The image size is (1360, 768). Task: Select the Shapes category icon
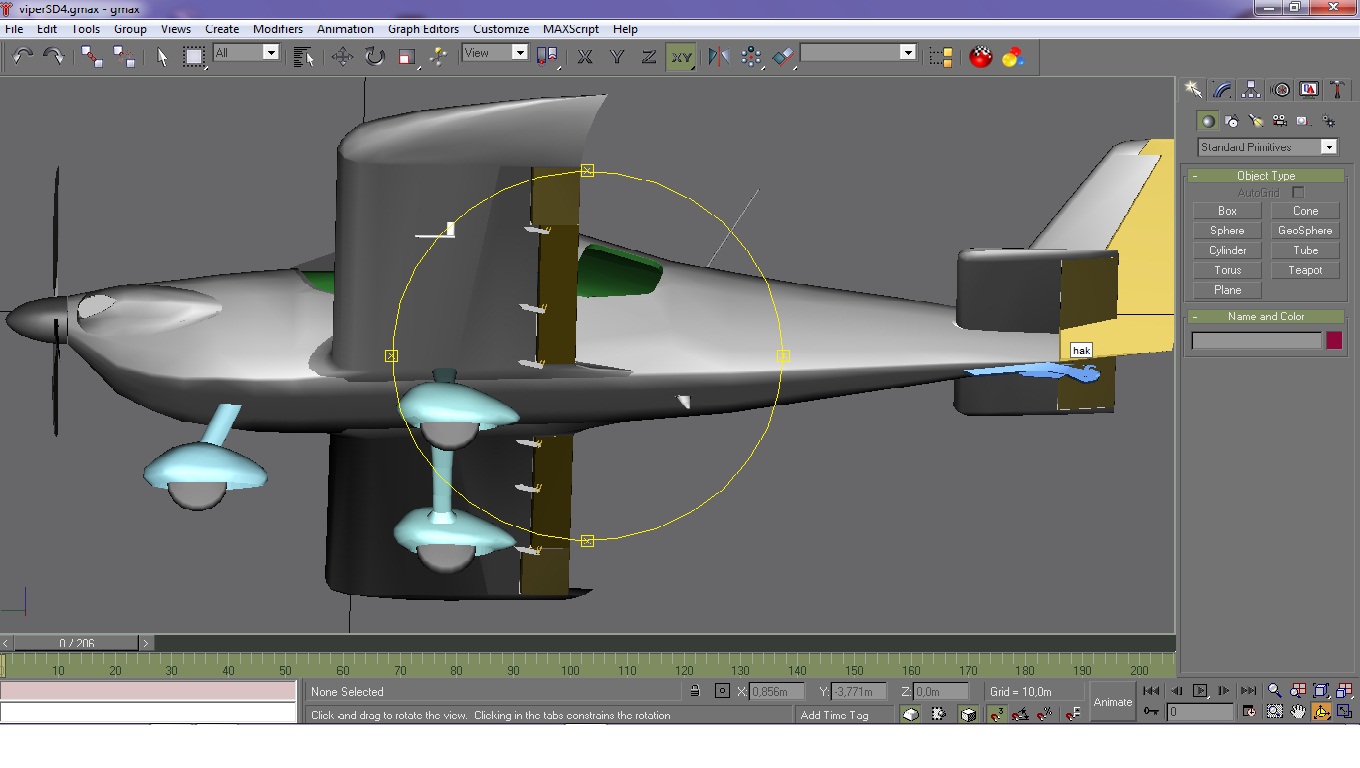pos(1232,121)
